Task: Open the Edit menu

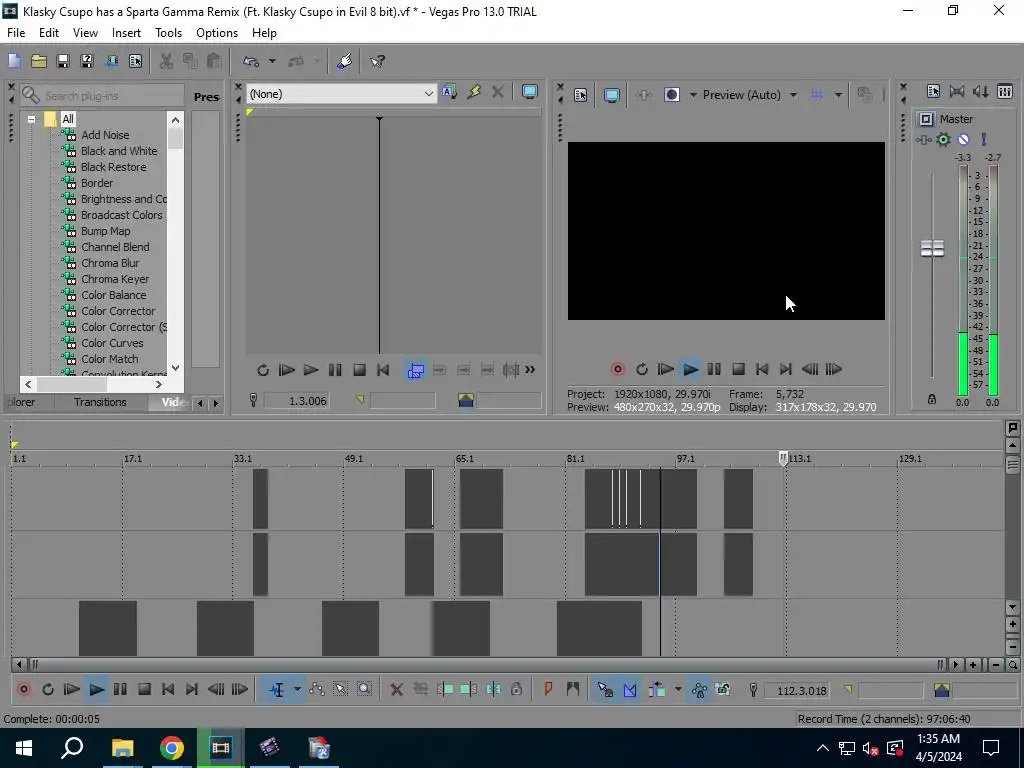Action: point(49,33)
